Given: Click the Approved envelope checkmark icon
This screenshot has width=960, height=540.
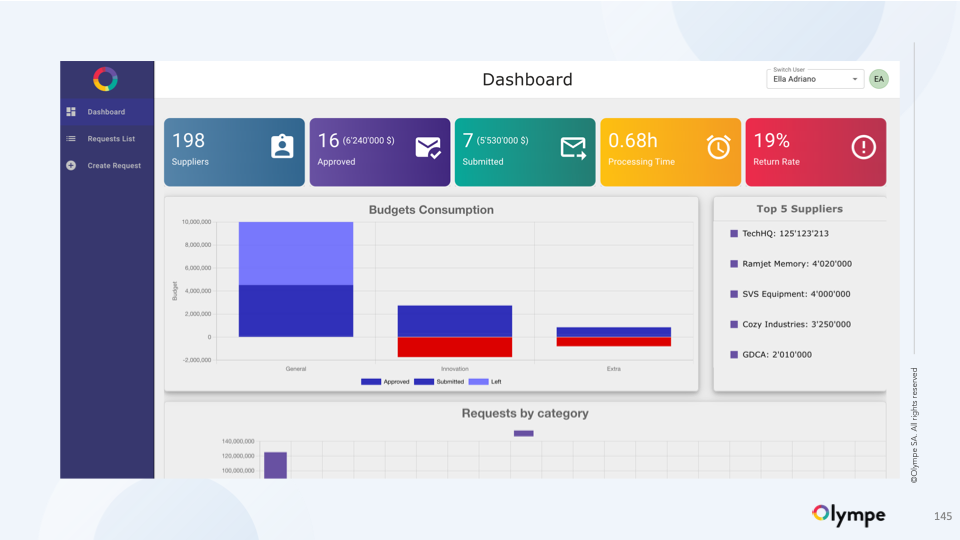Looking at the screenshot, I should click(x=428, y=148).
